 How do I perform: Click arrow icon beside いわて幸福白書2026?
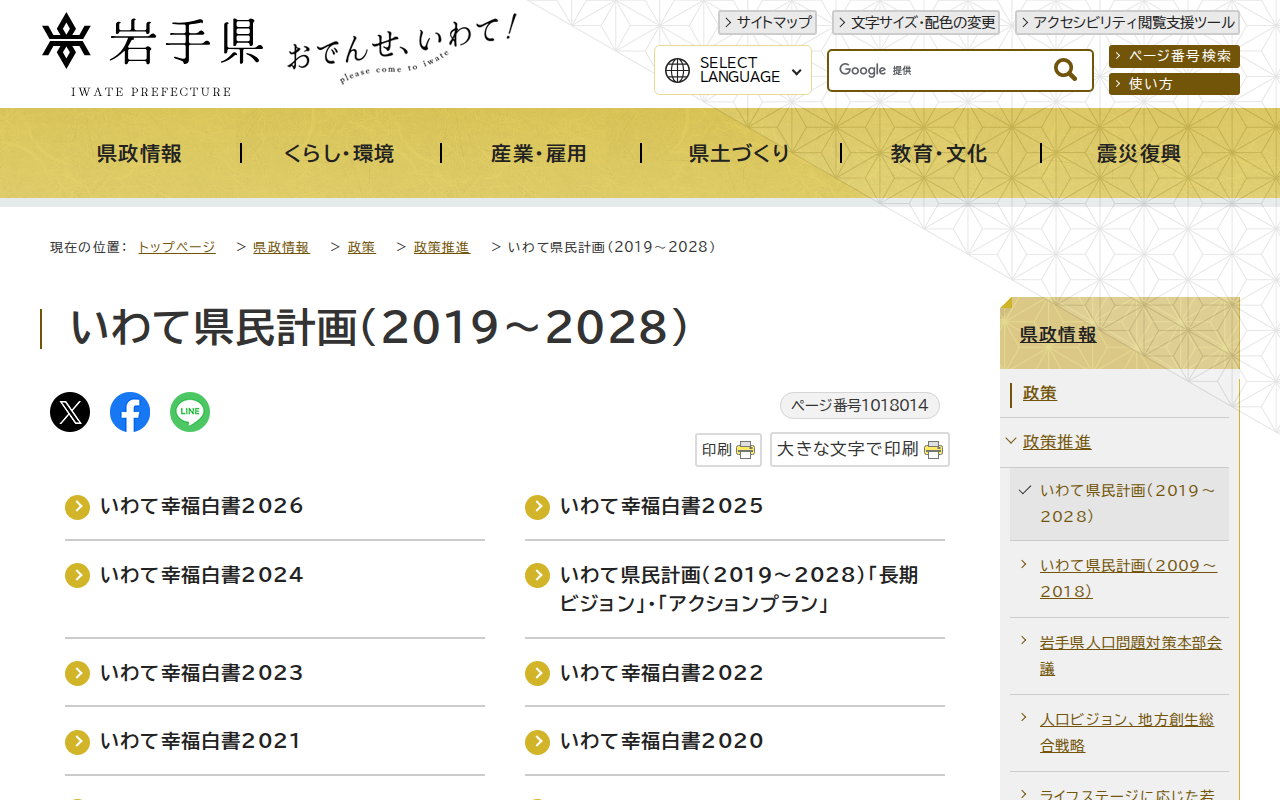click(x=78, y=507)
